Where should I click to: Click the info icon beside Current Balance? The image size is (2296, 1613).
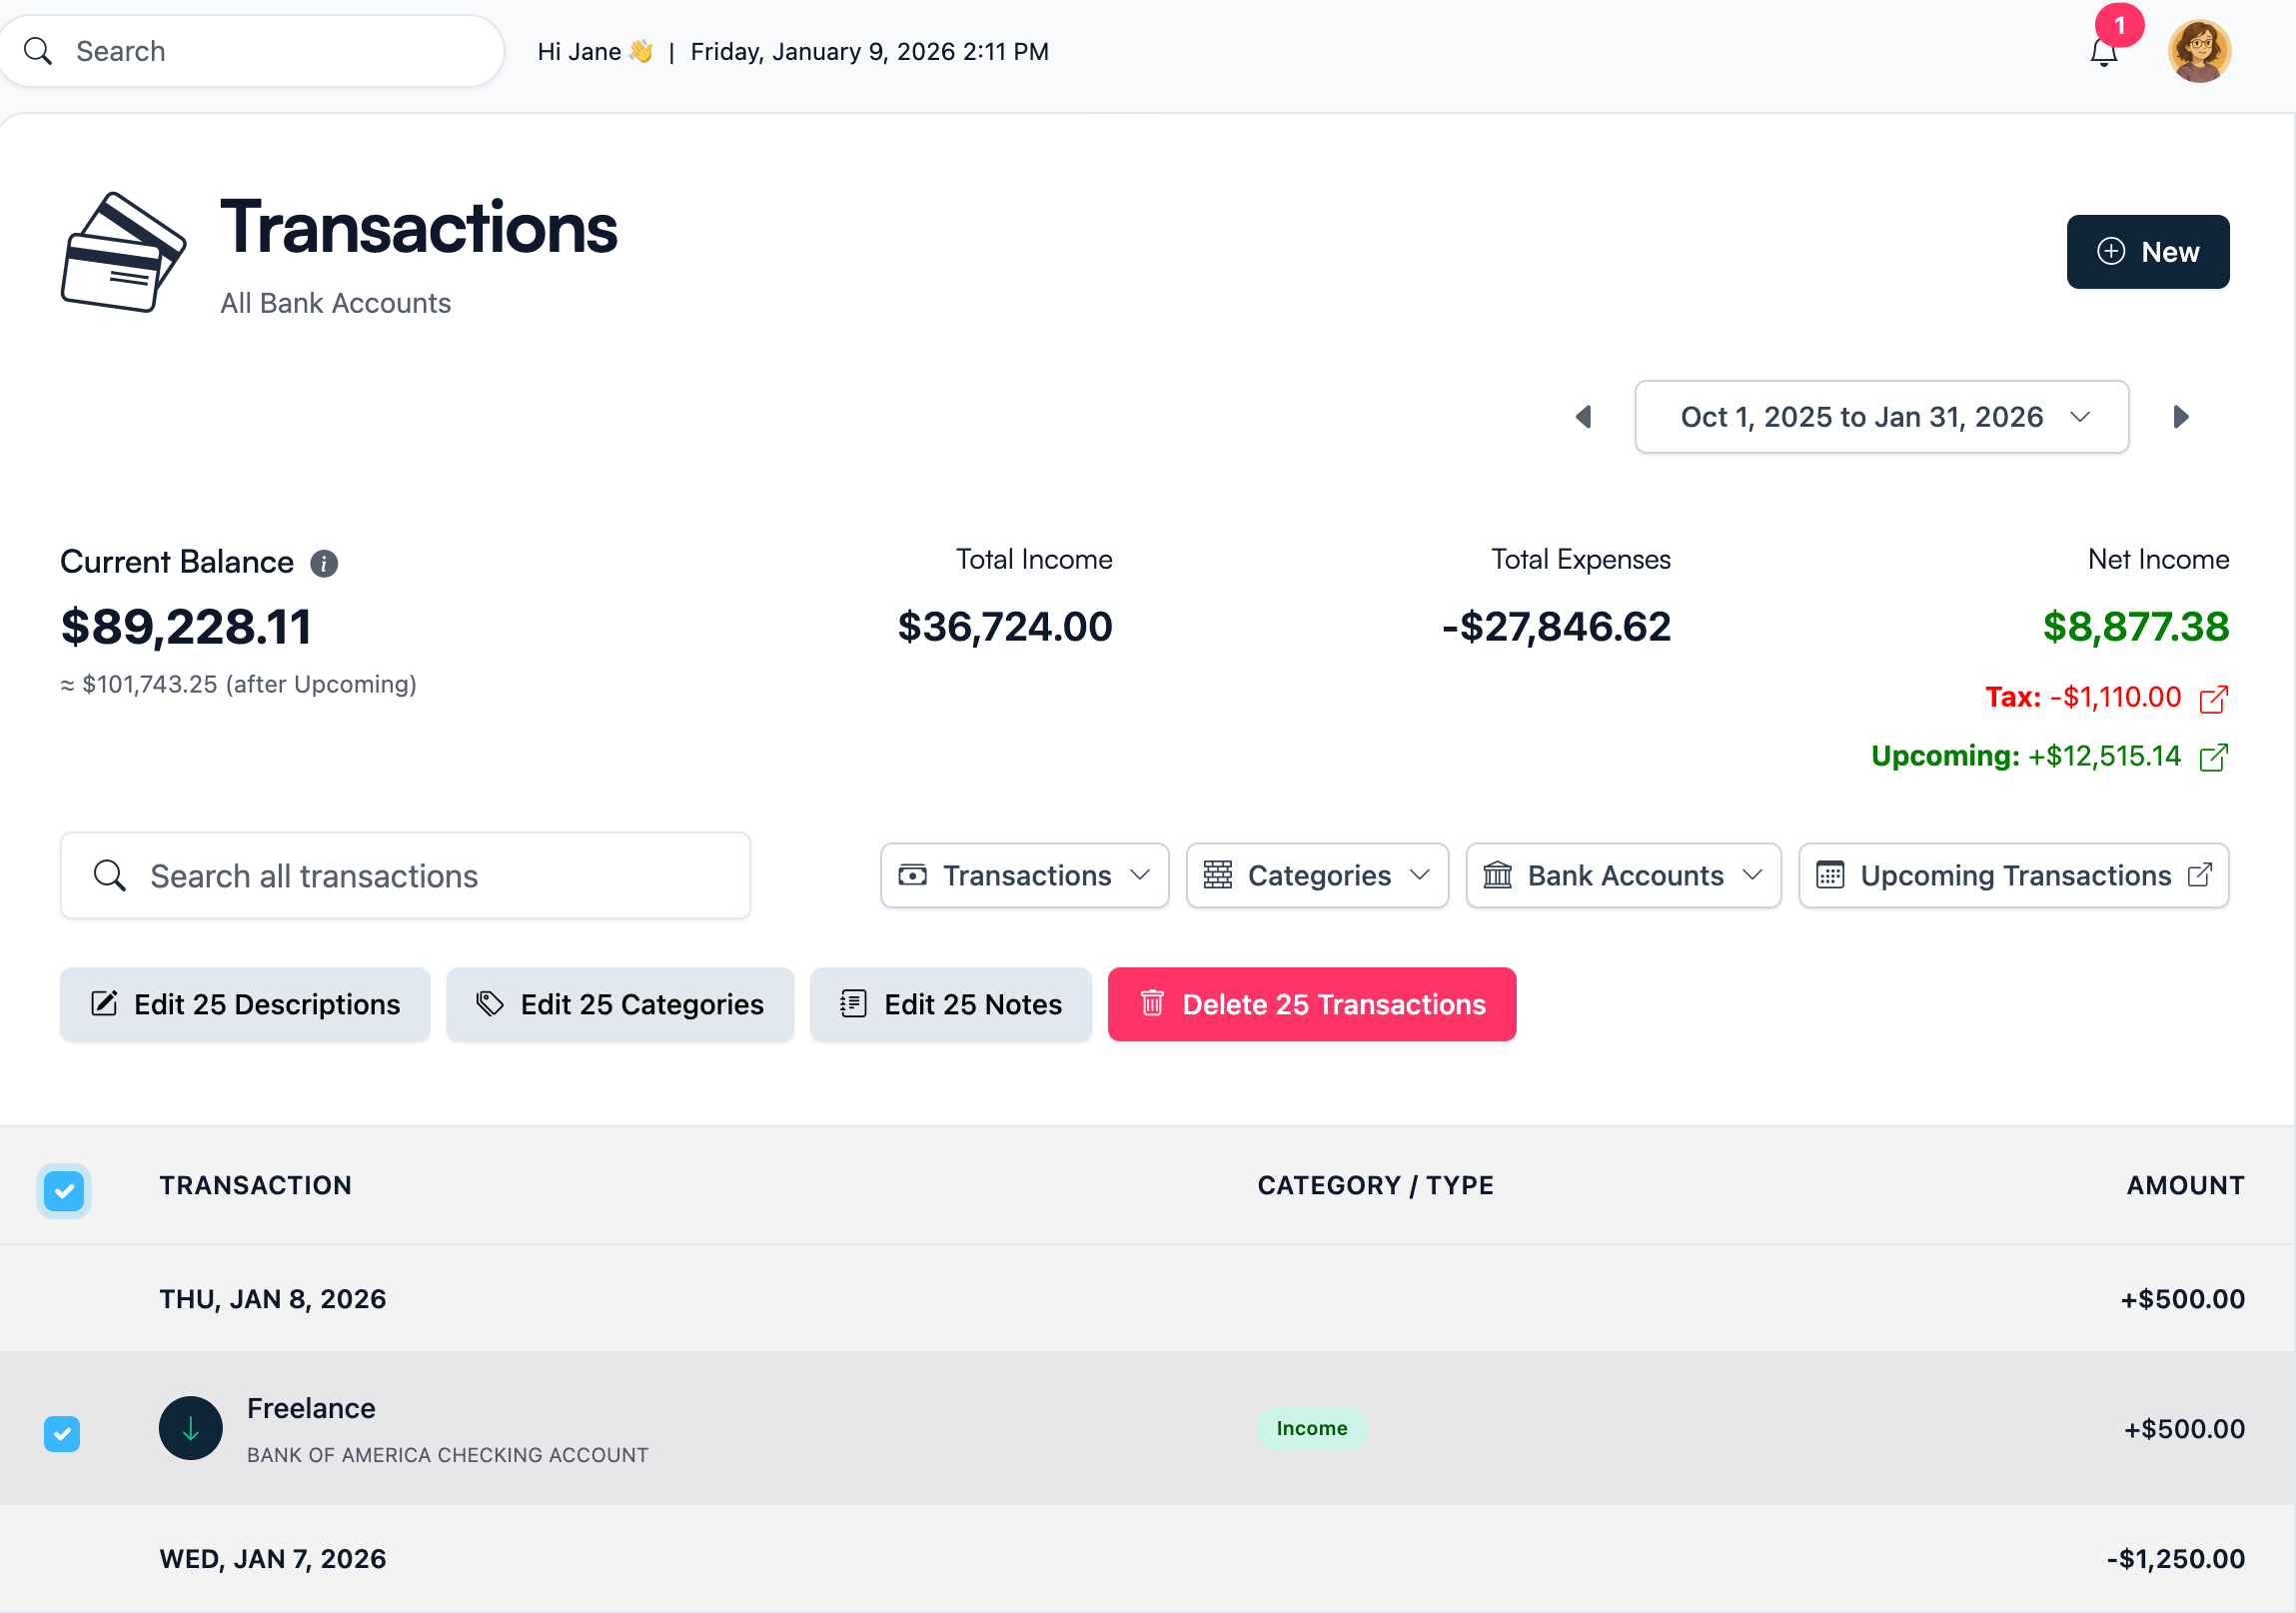tap(323, 562)
